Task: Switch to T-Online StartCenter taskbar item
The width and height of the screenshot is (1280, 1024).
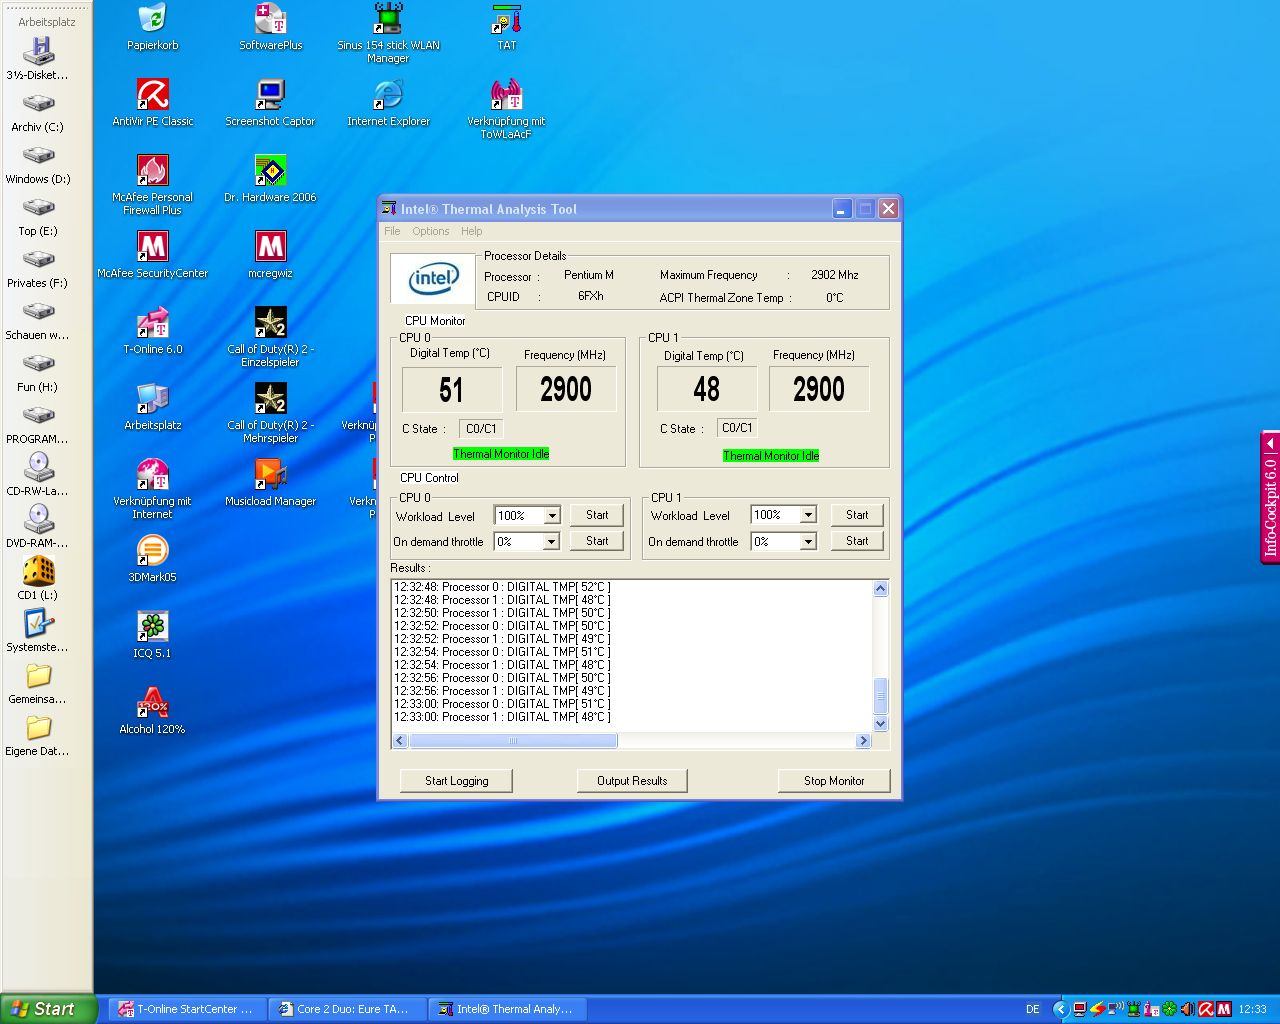Action: click(186, 1009)
